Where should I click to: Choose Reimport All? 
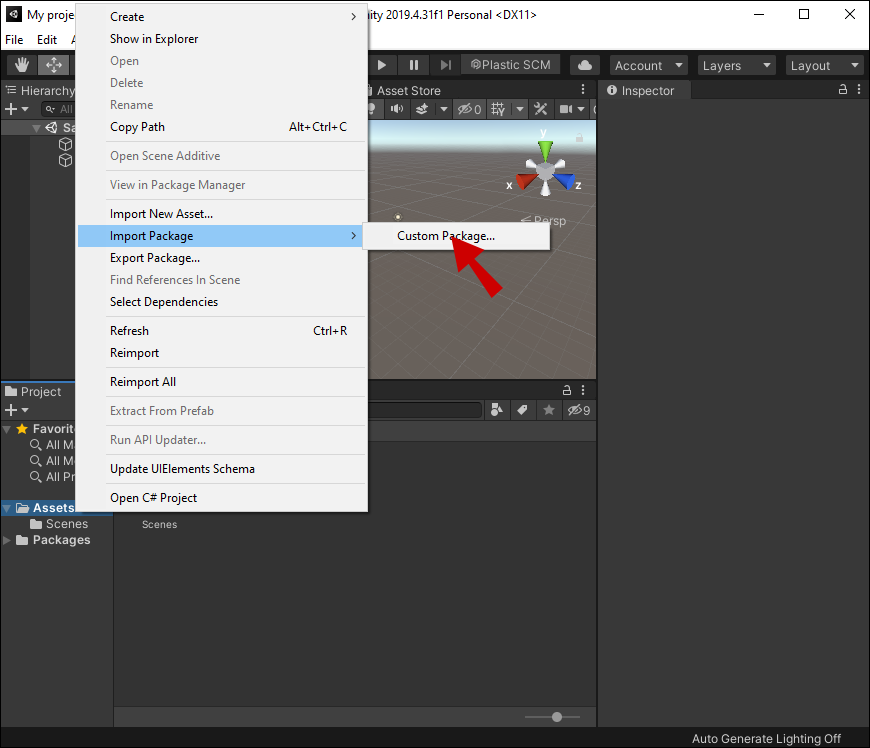pos(222,382)
